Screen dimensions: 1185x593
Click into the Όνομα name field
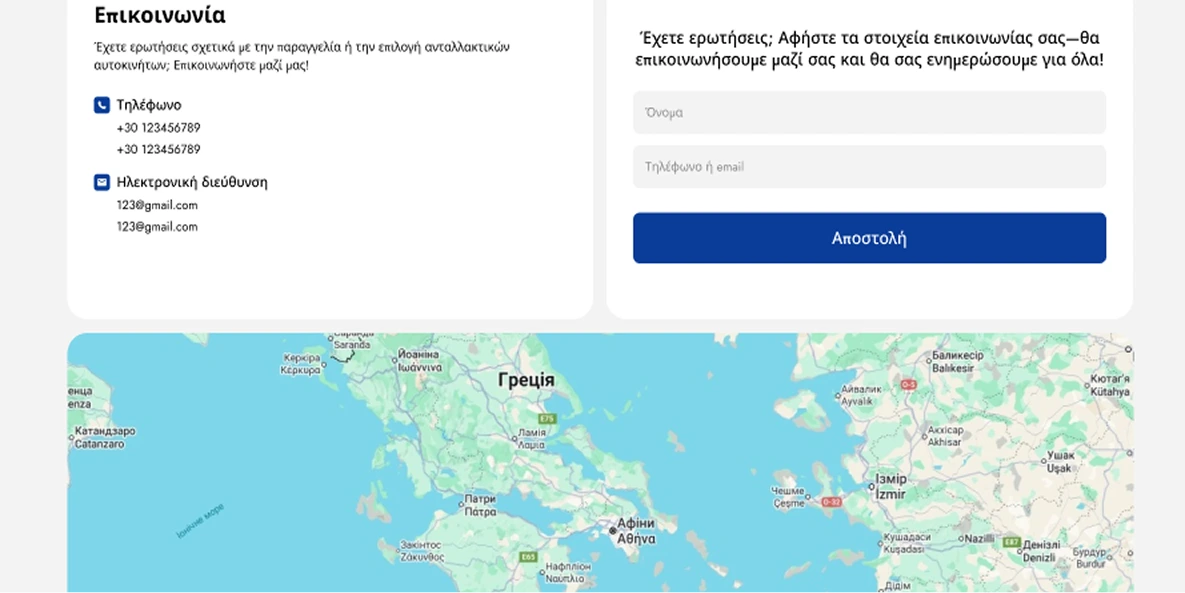pos(869,113)
